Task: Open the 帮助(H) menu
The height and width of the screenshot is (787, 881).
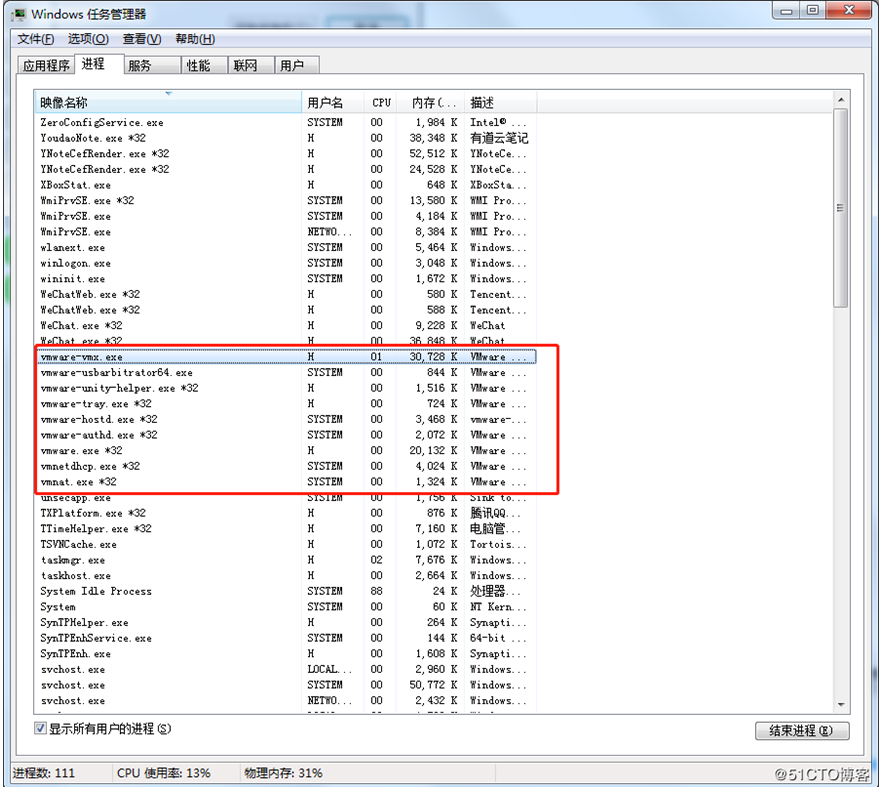Action: 194,39
